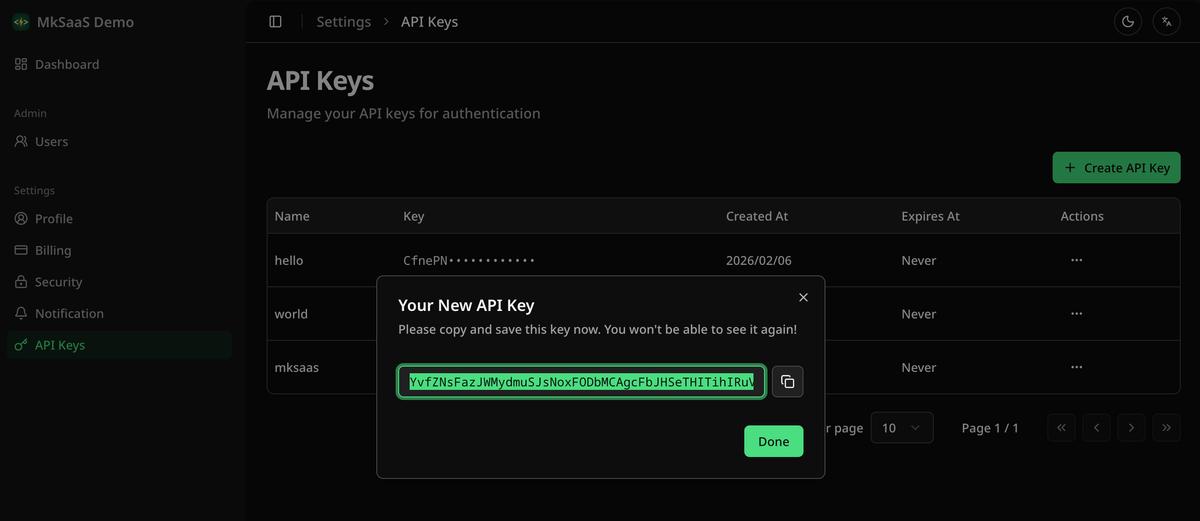Go to the next page arrow

1131,428
